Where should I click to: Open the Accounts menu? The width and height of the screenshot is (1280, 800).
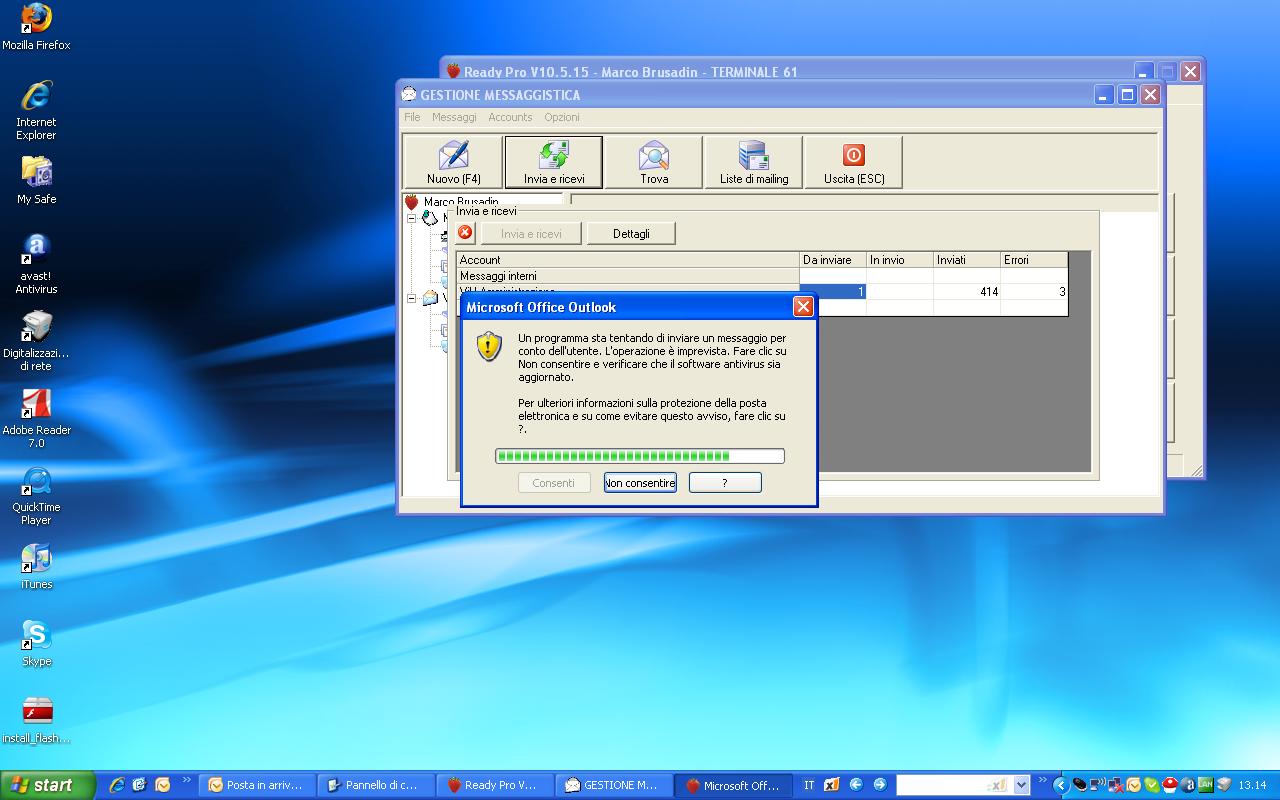click(510, 117)
